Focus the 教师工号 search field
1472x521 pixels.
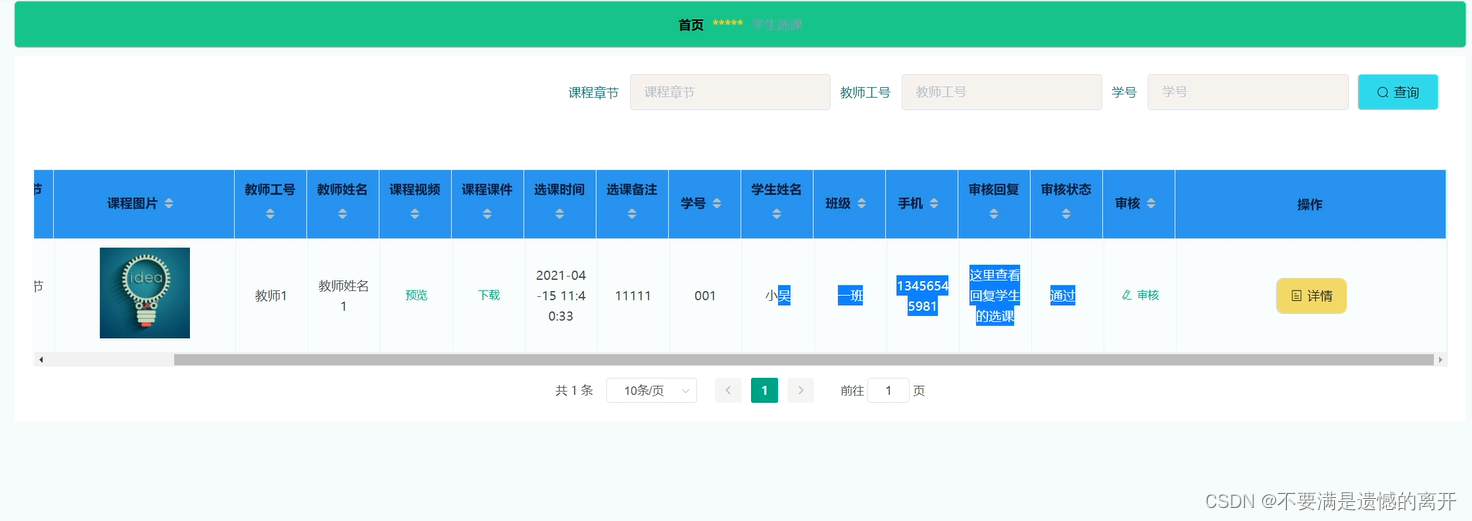[x=1002, y=92]
